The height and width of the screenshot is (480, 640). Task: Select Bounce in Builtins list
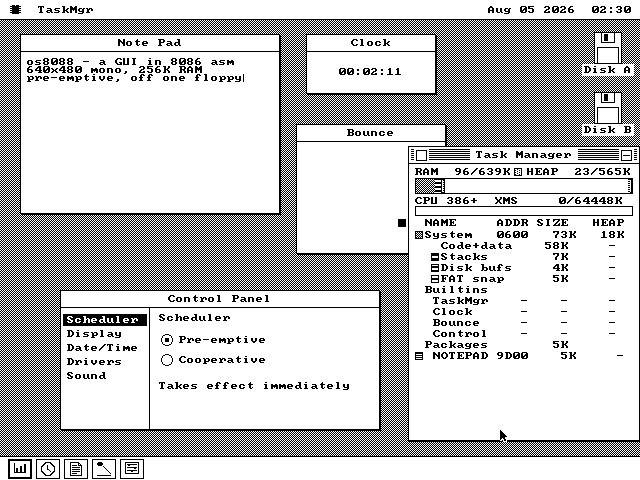[x=524, y=323]
